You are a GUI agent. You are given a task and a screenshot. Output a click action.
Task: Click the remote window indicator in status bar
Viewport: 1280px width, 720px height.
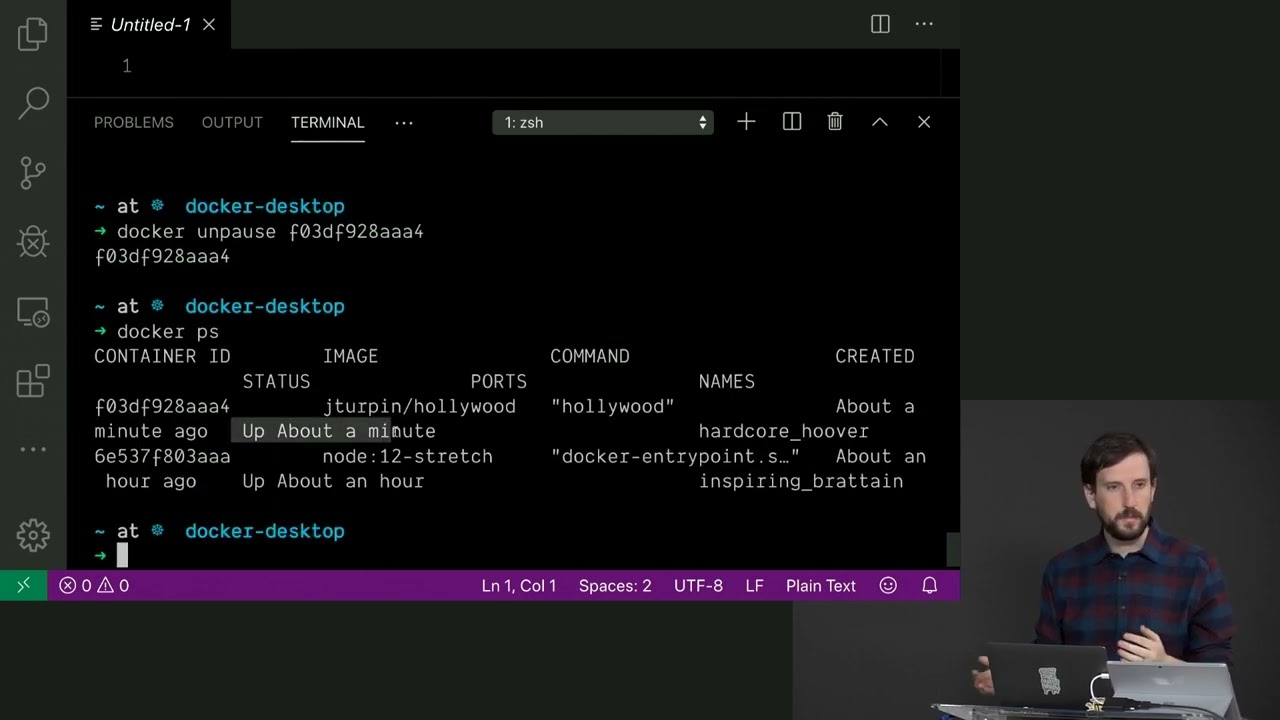tap(23, 585)
